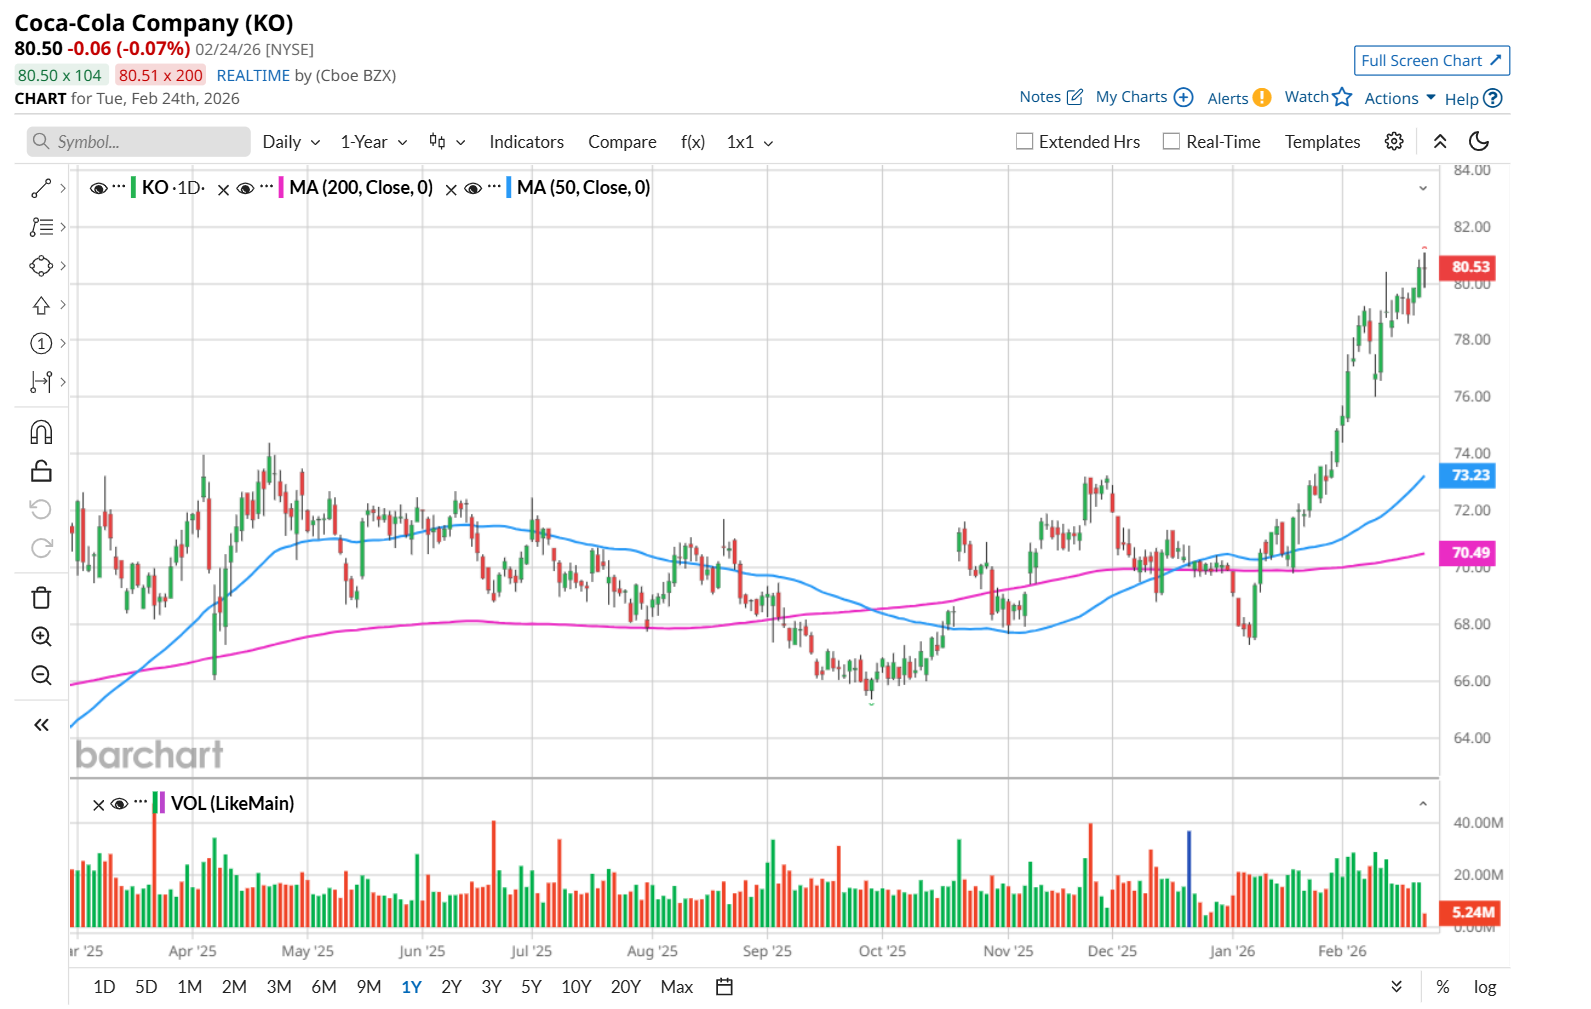1591x1009 pixels.
Task: Click the MA 50 blue color swatch
Action: tap(509, 187)
